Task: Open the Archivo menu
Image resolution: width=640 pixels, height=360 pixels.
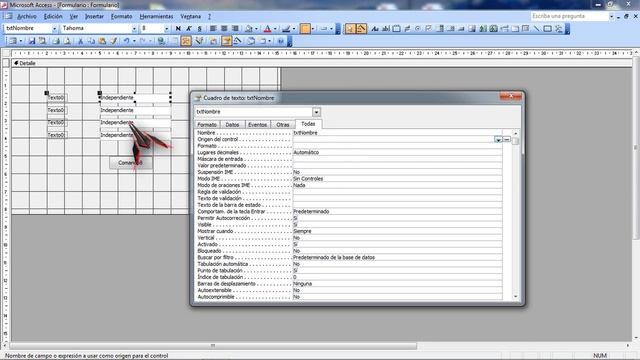Action: pyautogui.click(x=27, y=16)
